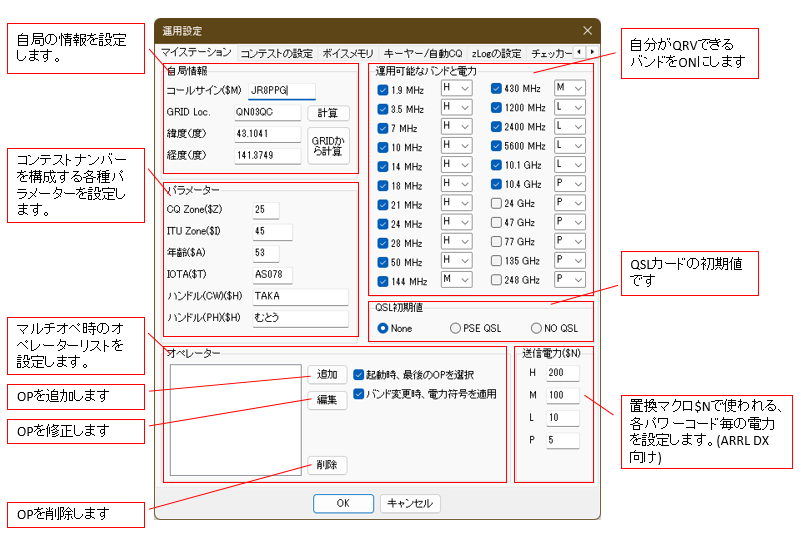Uncheck the 1.9 MHz band
The height and width of the screenshot is (537, 799).
pyautogui.click(x=383, y=90)
